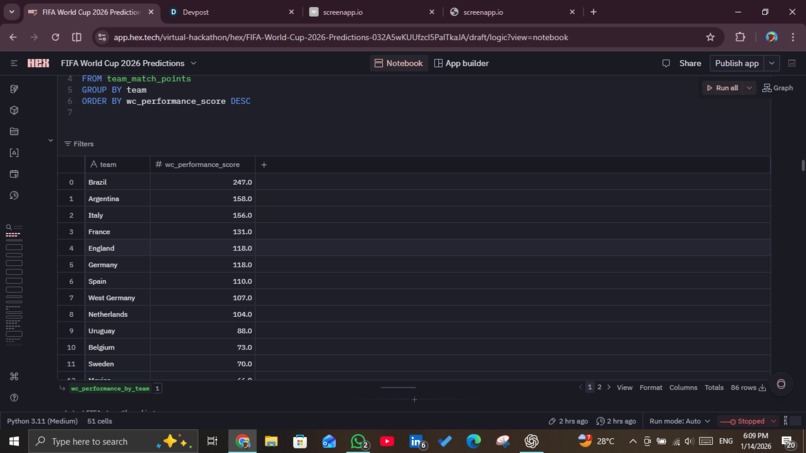This screenshot has height=453, width=806.
Task: Run all cells
Action: click(x=722, y=88)
